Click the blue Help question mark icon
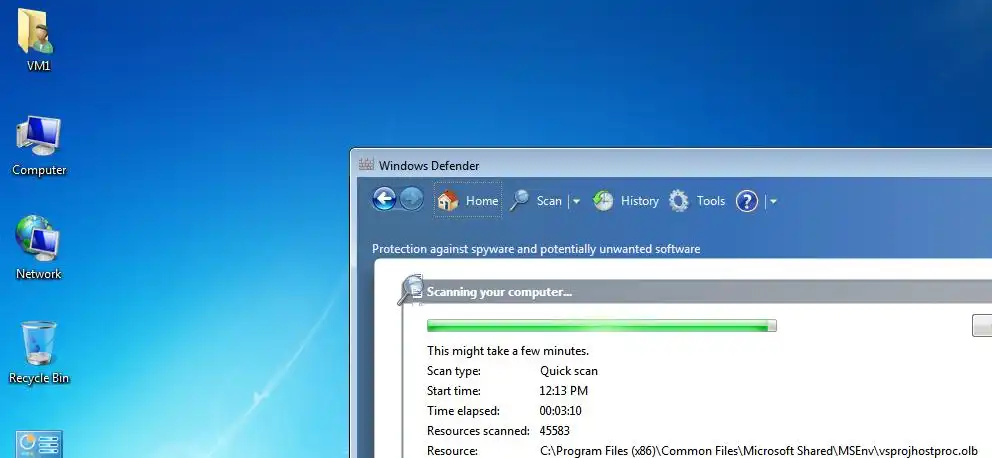 [x=747, y=201]
